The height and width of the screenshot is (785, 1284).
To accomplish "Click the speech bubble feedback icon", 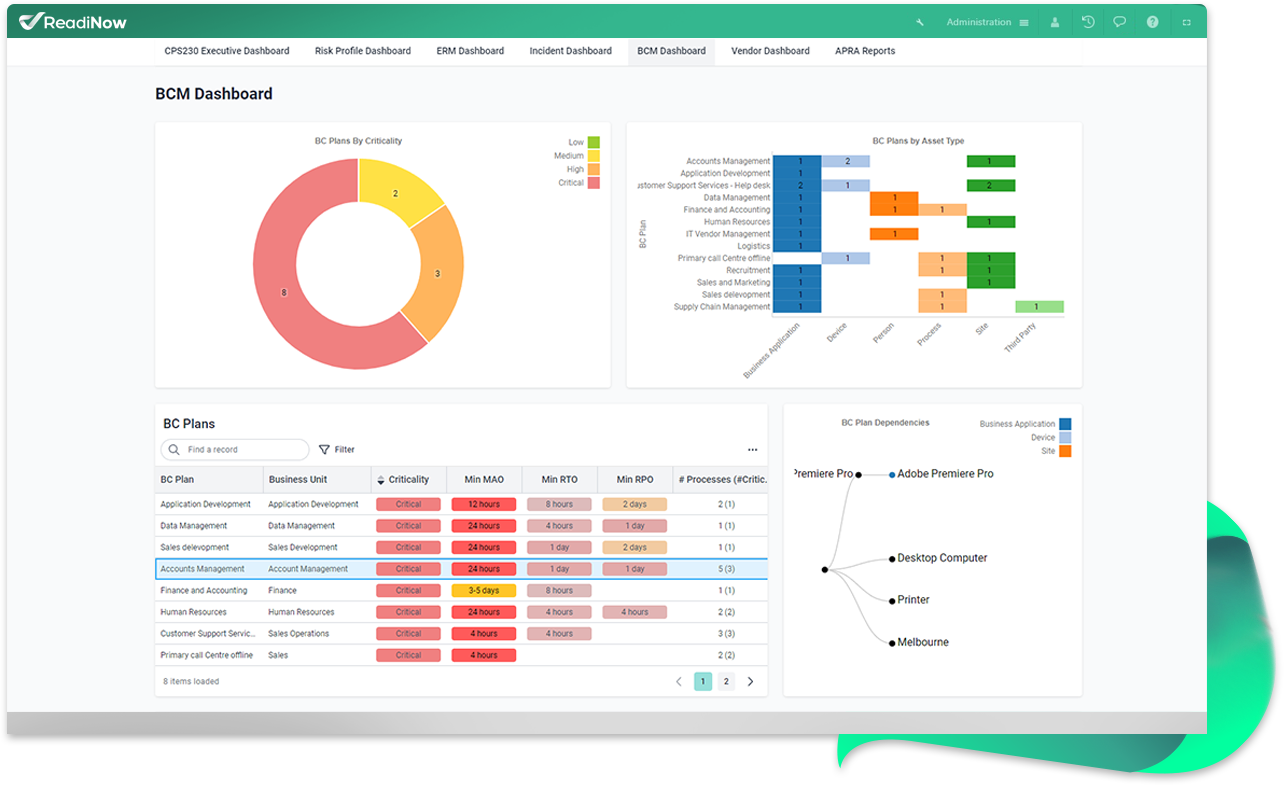I will tap(1120, 22).
